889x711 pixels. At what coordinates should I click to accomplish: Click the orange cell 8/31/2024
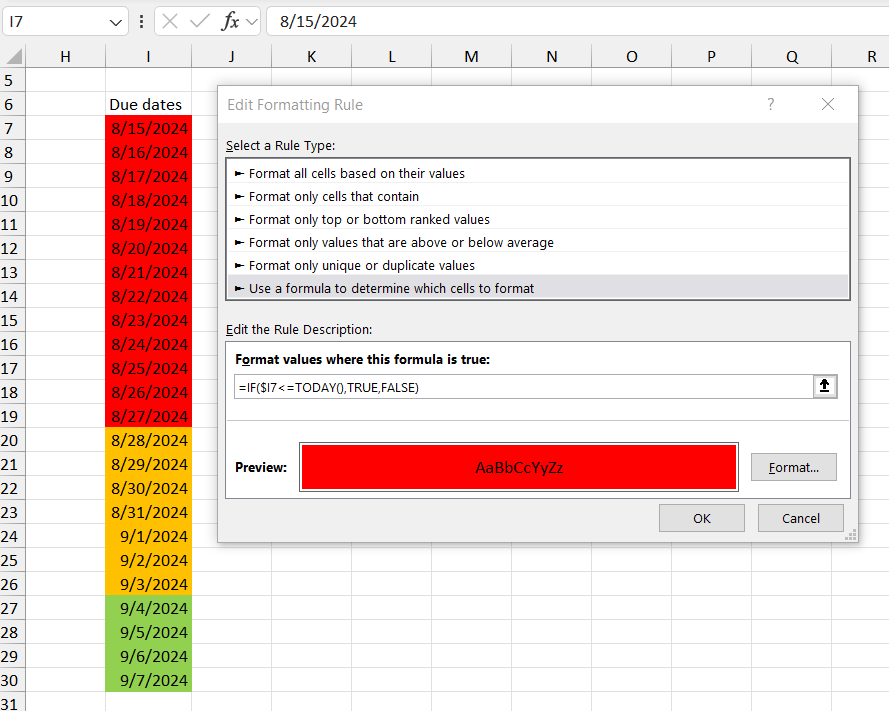tap(149, 512)
